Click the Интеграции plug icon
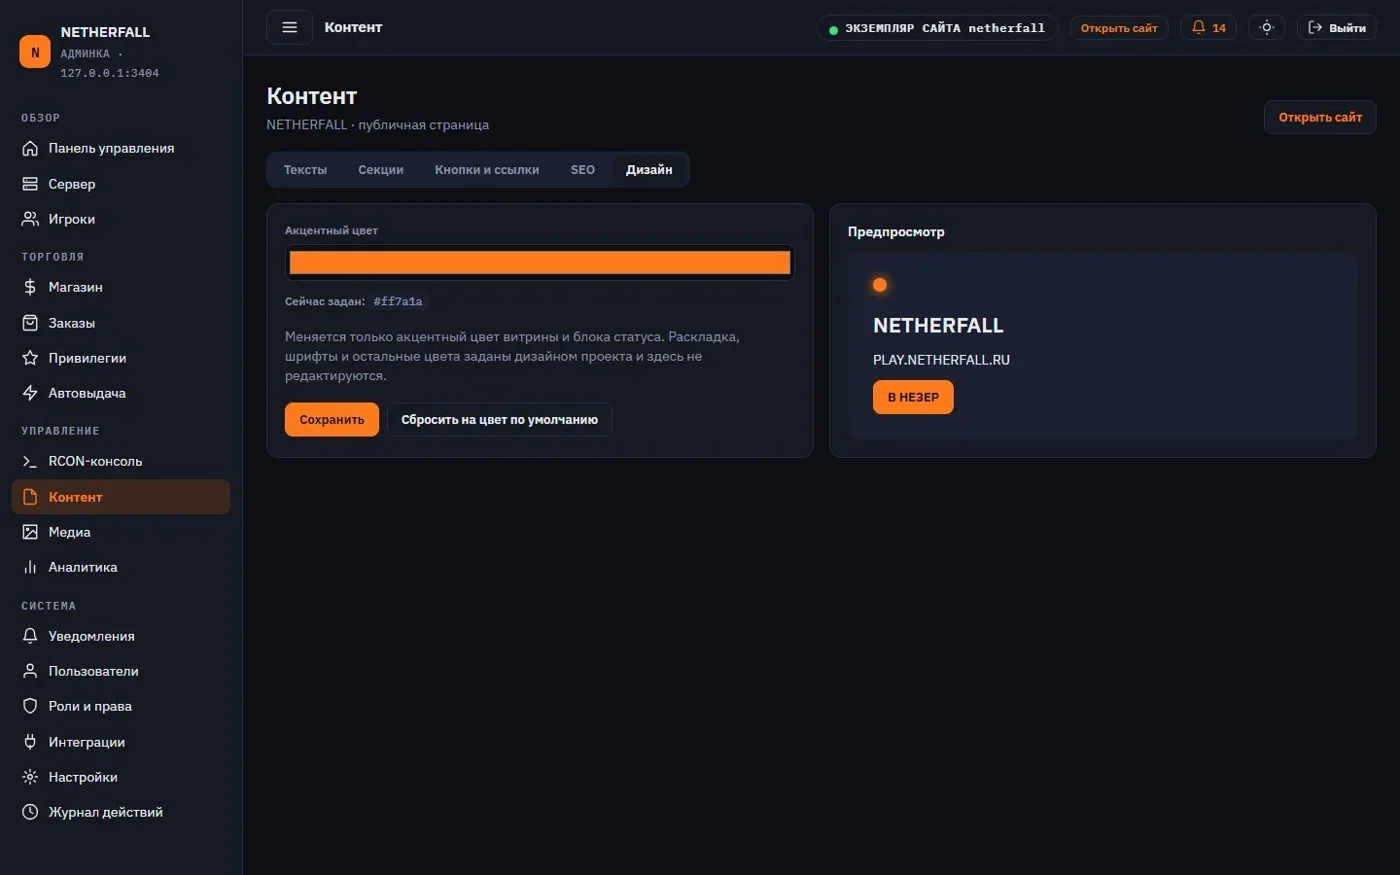Screen dimensions: 1400x875 30,742
